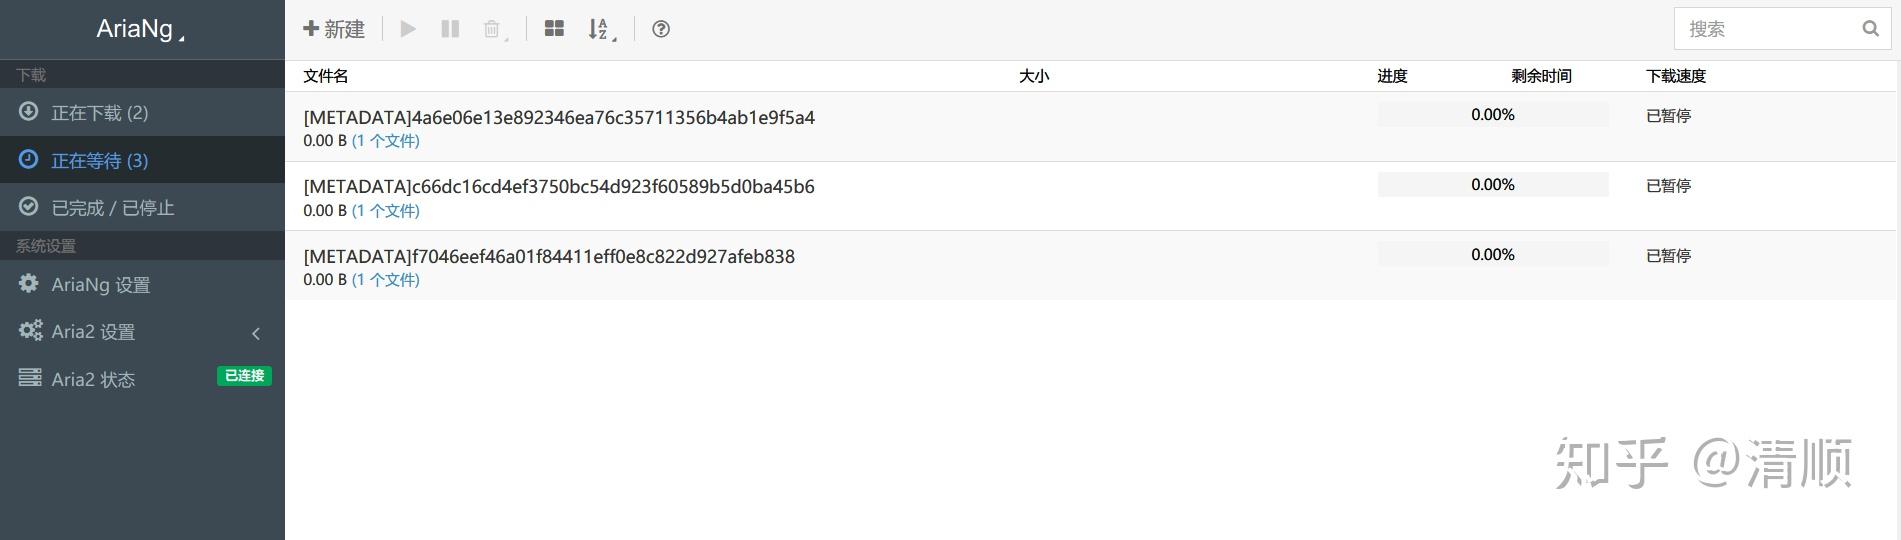1901x540 pixels.
Task: Select 正在等待 (3) in sidebar
Action: tap(100, 160)
